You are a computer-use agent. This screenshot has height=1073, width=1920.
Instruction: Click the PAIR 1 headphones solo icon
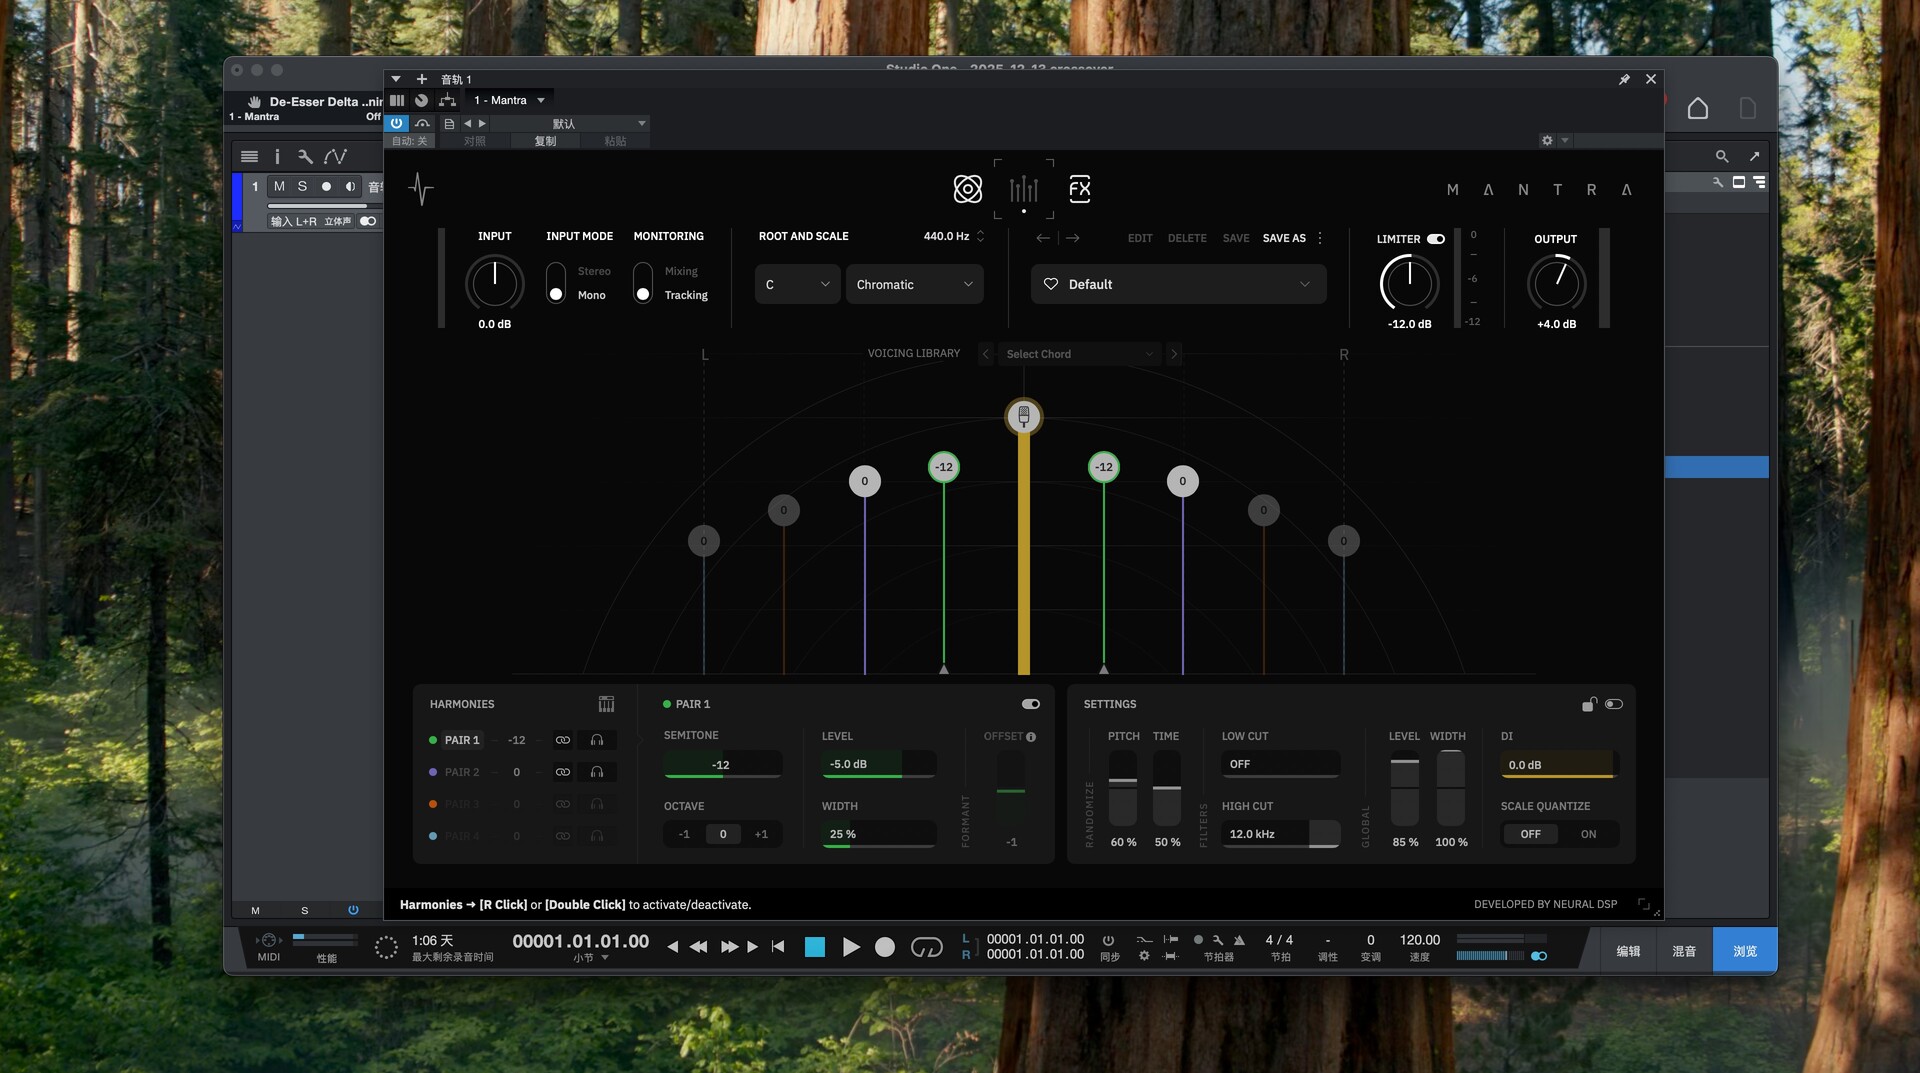point(597,740)
